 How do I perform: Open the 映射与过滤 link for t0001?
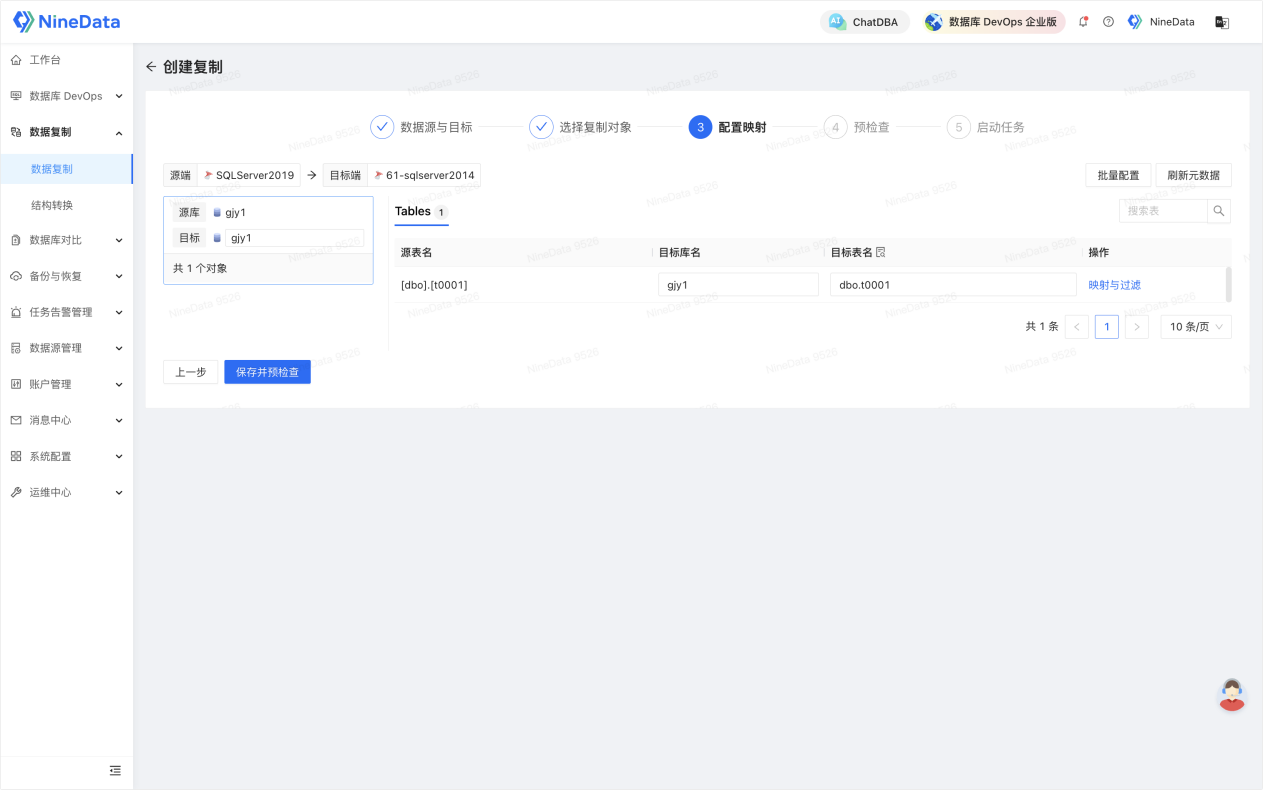tap(1114, 285)
